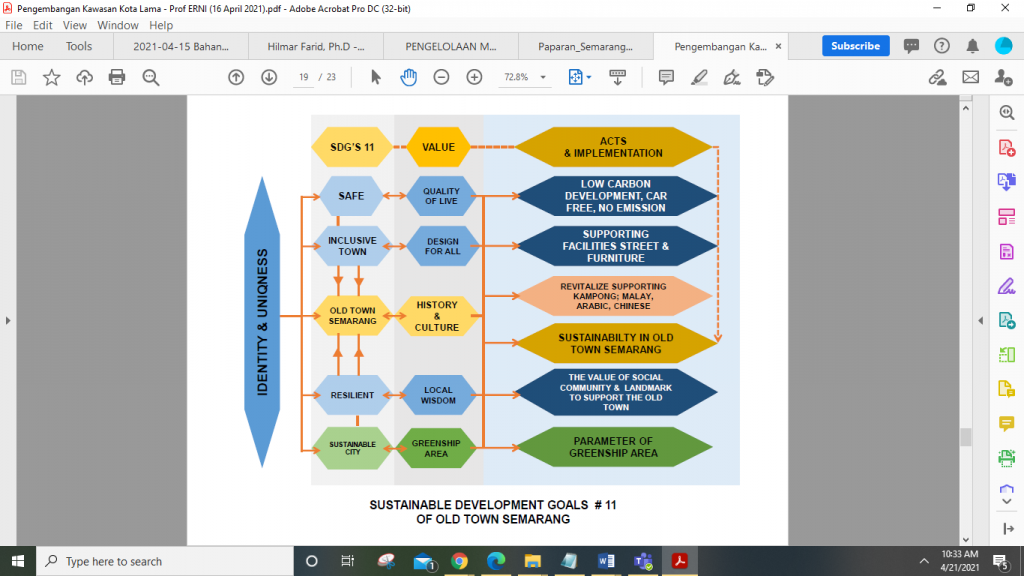
Task: Open the zoom level dropdown
Action: tap(543, 77)
